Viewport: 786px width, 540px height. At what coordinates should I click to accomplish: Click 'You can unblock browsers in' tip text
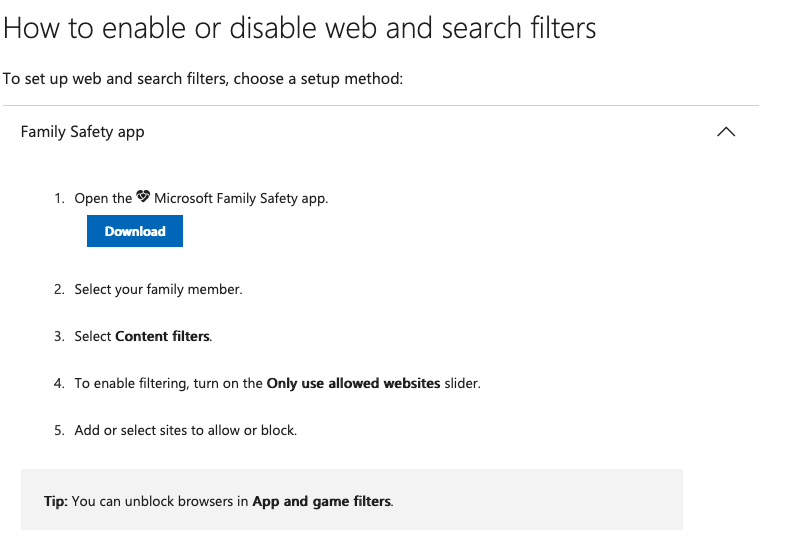tap(160, 500)
